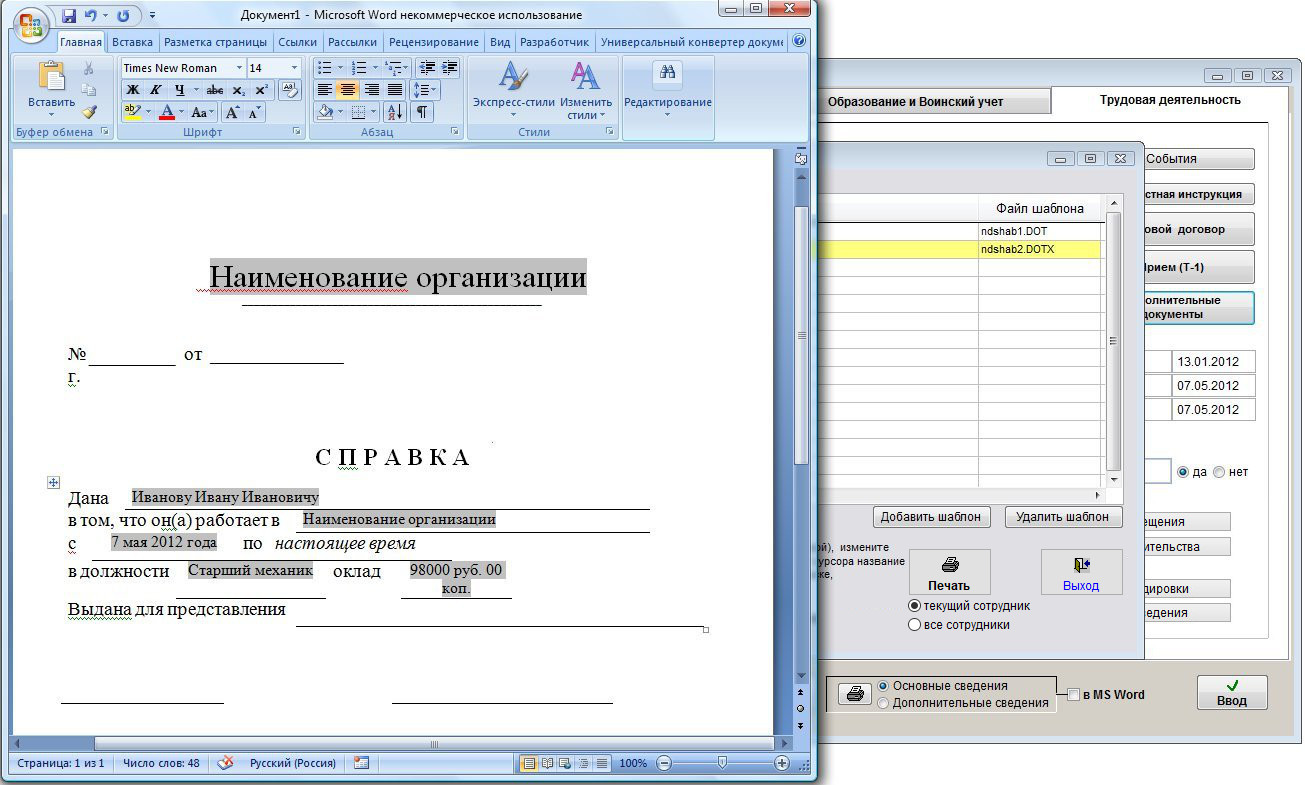Increase paragraph indent
Image resolution: width=1305 pixels, height=785 pixels.
point(449,68)
